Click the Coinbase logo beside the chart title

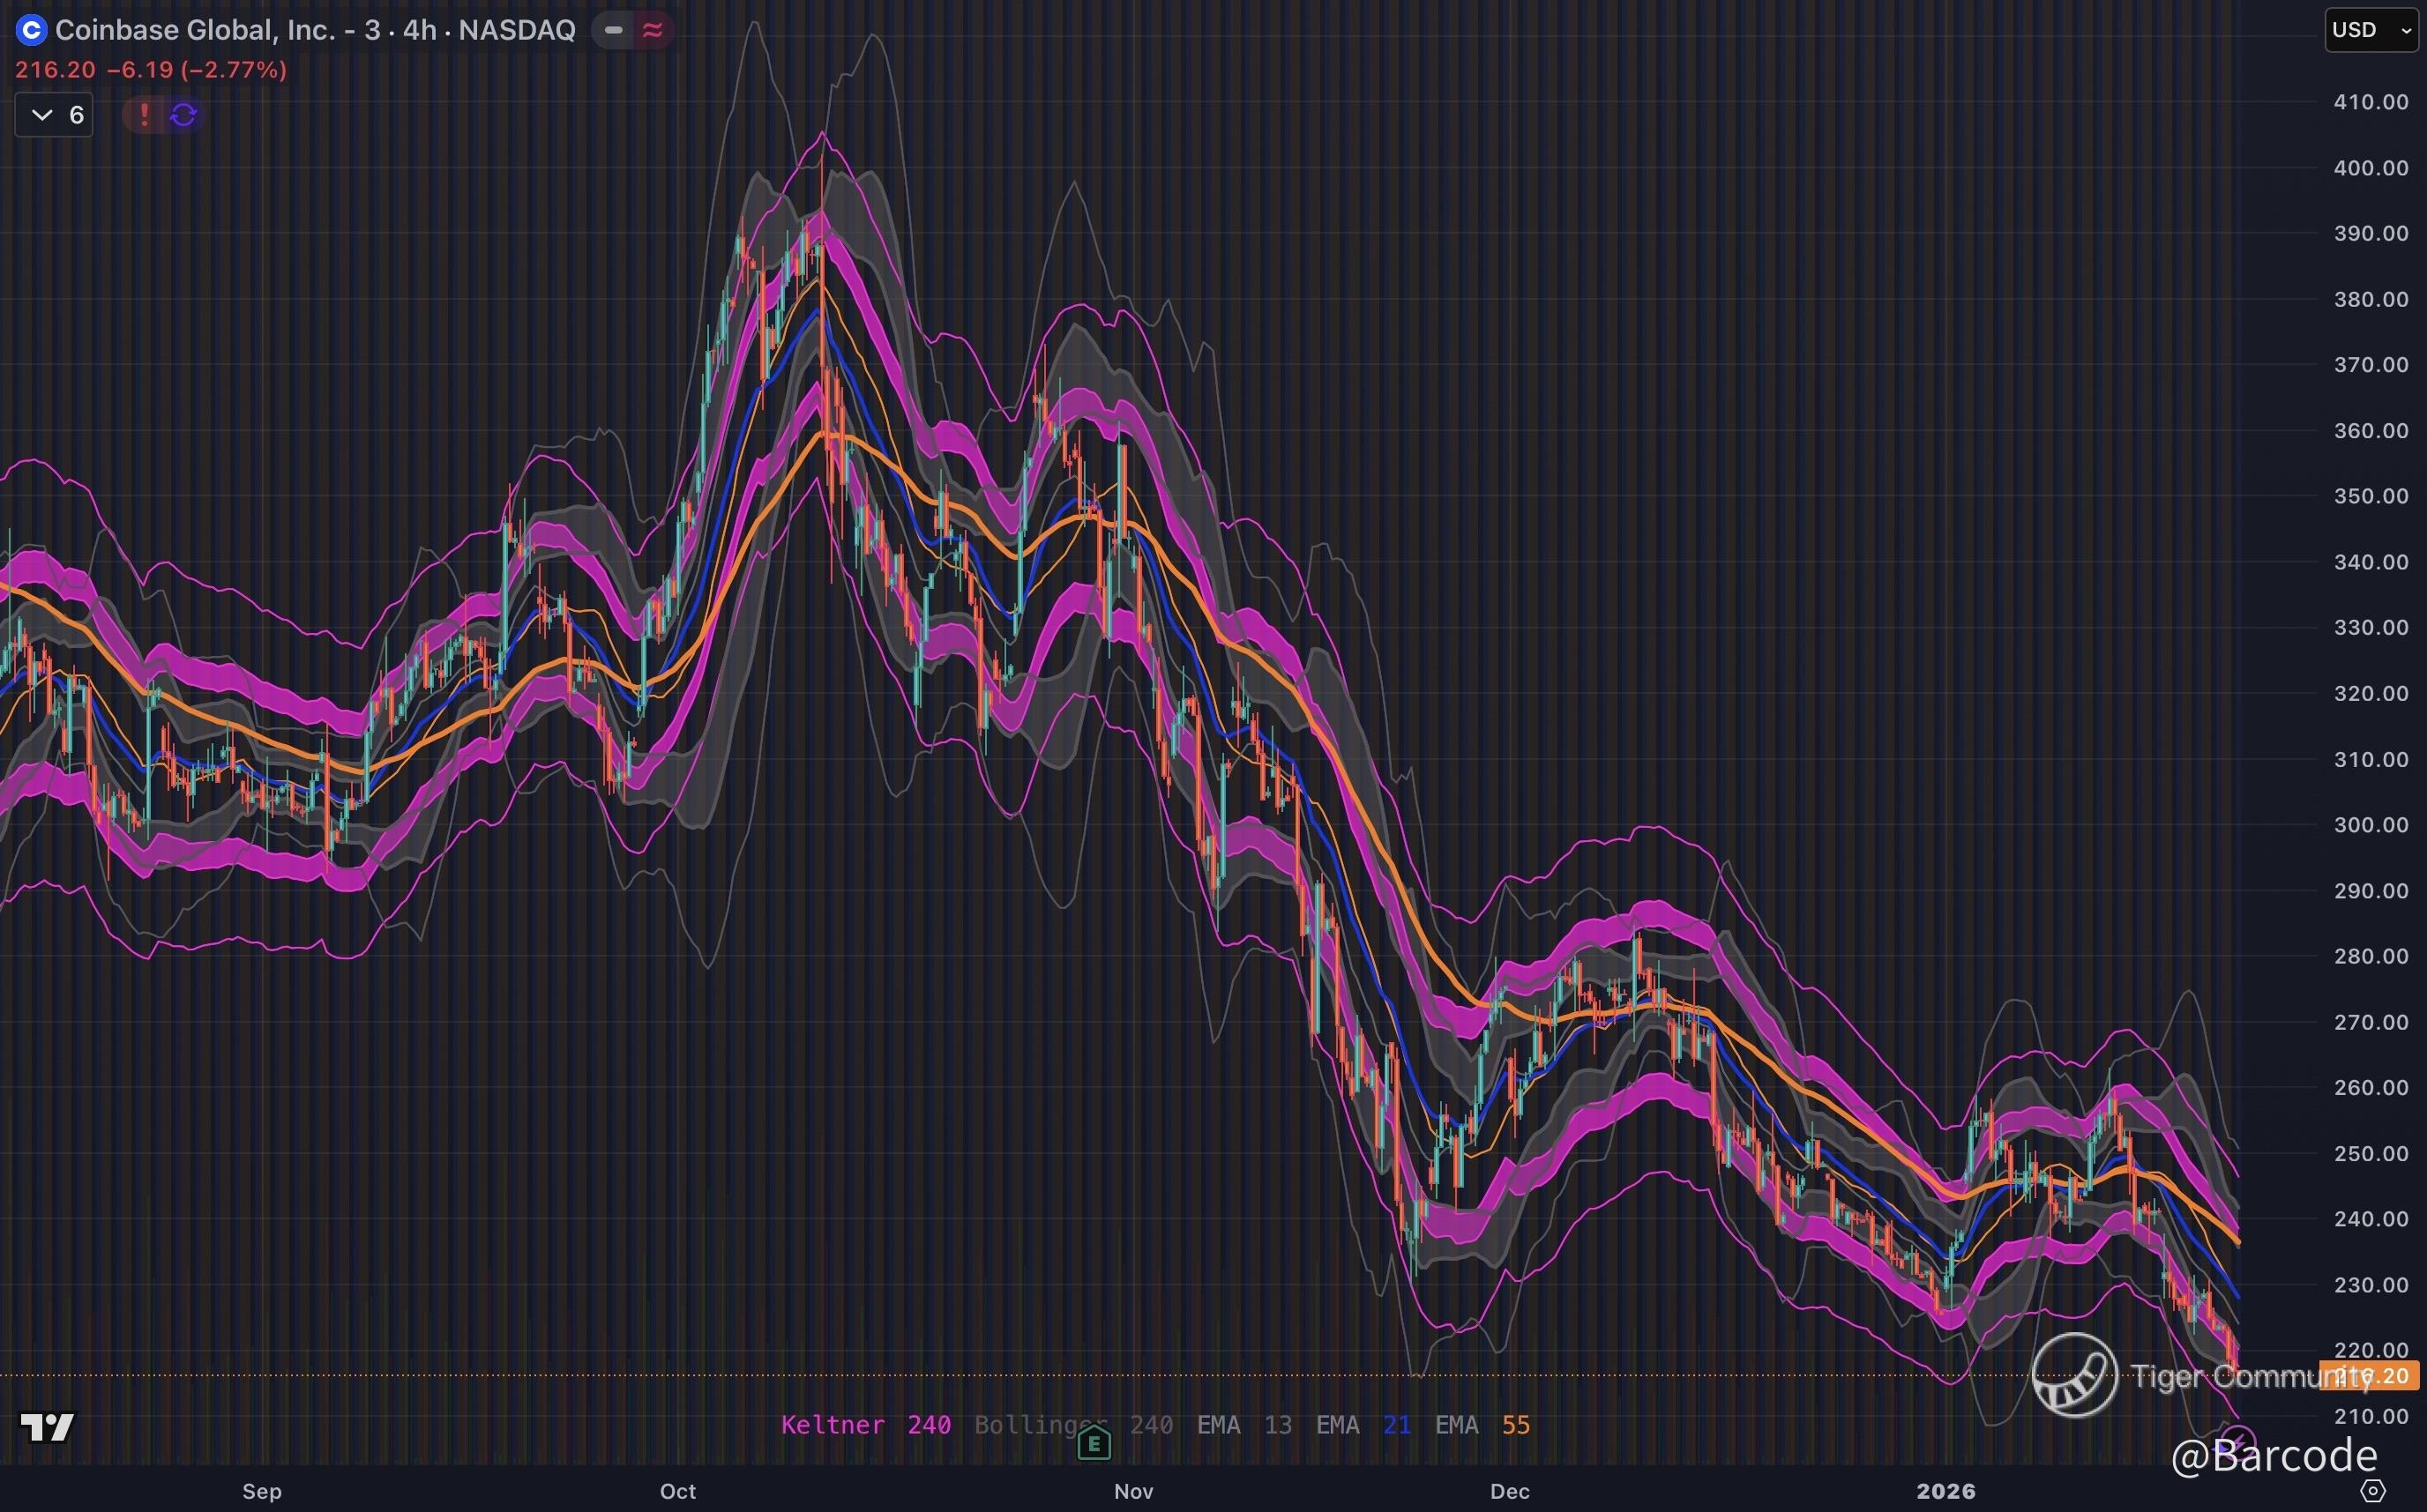pyautogui.click(x=32, y=30)
